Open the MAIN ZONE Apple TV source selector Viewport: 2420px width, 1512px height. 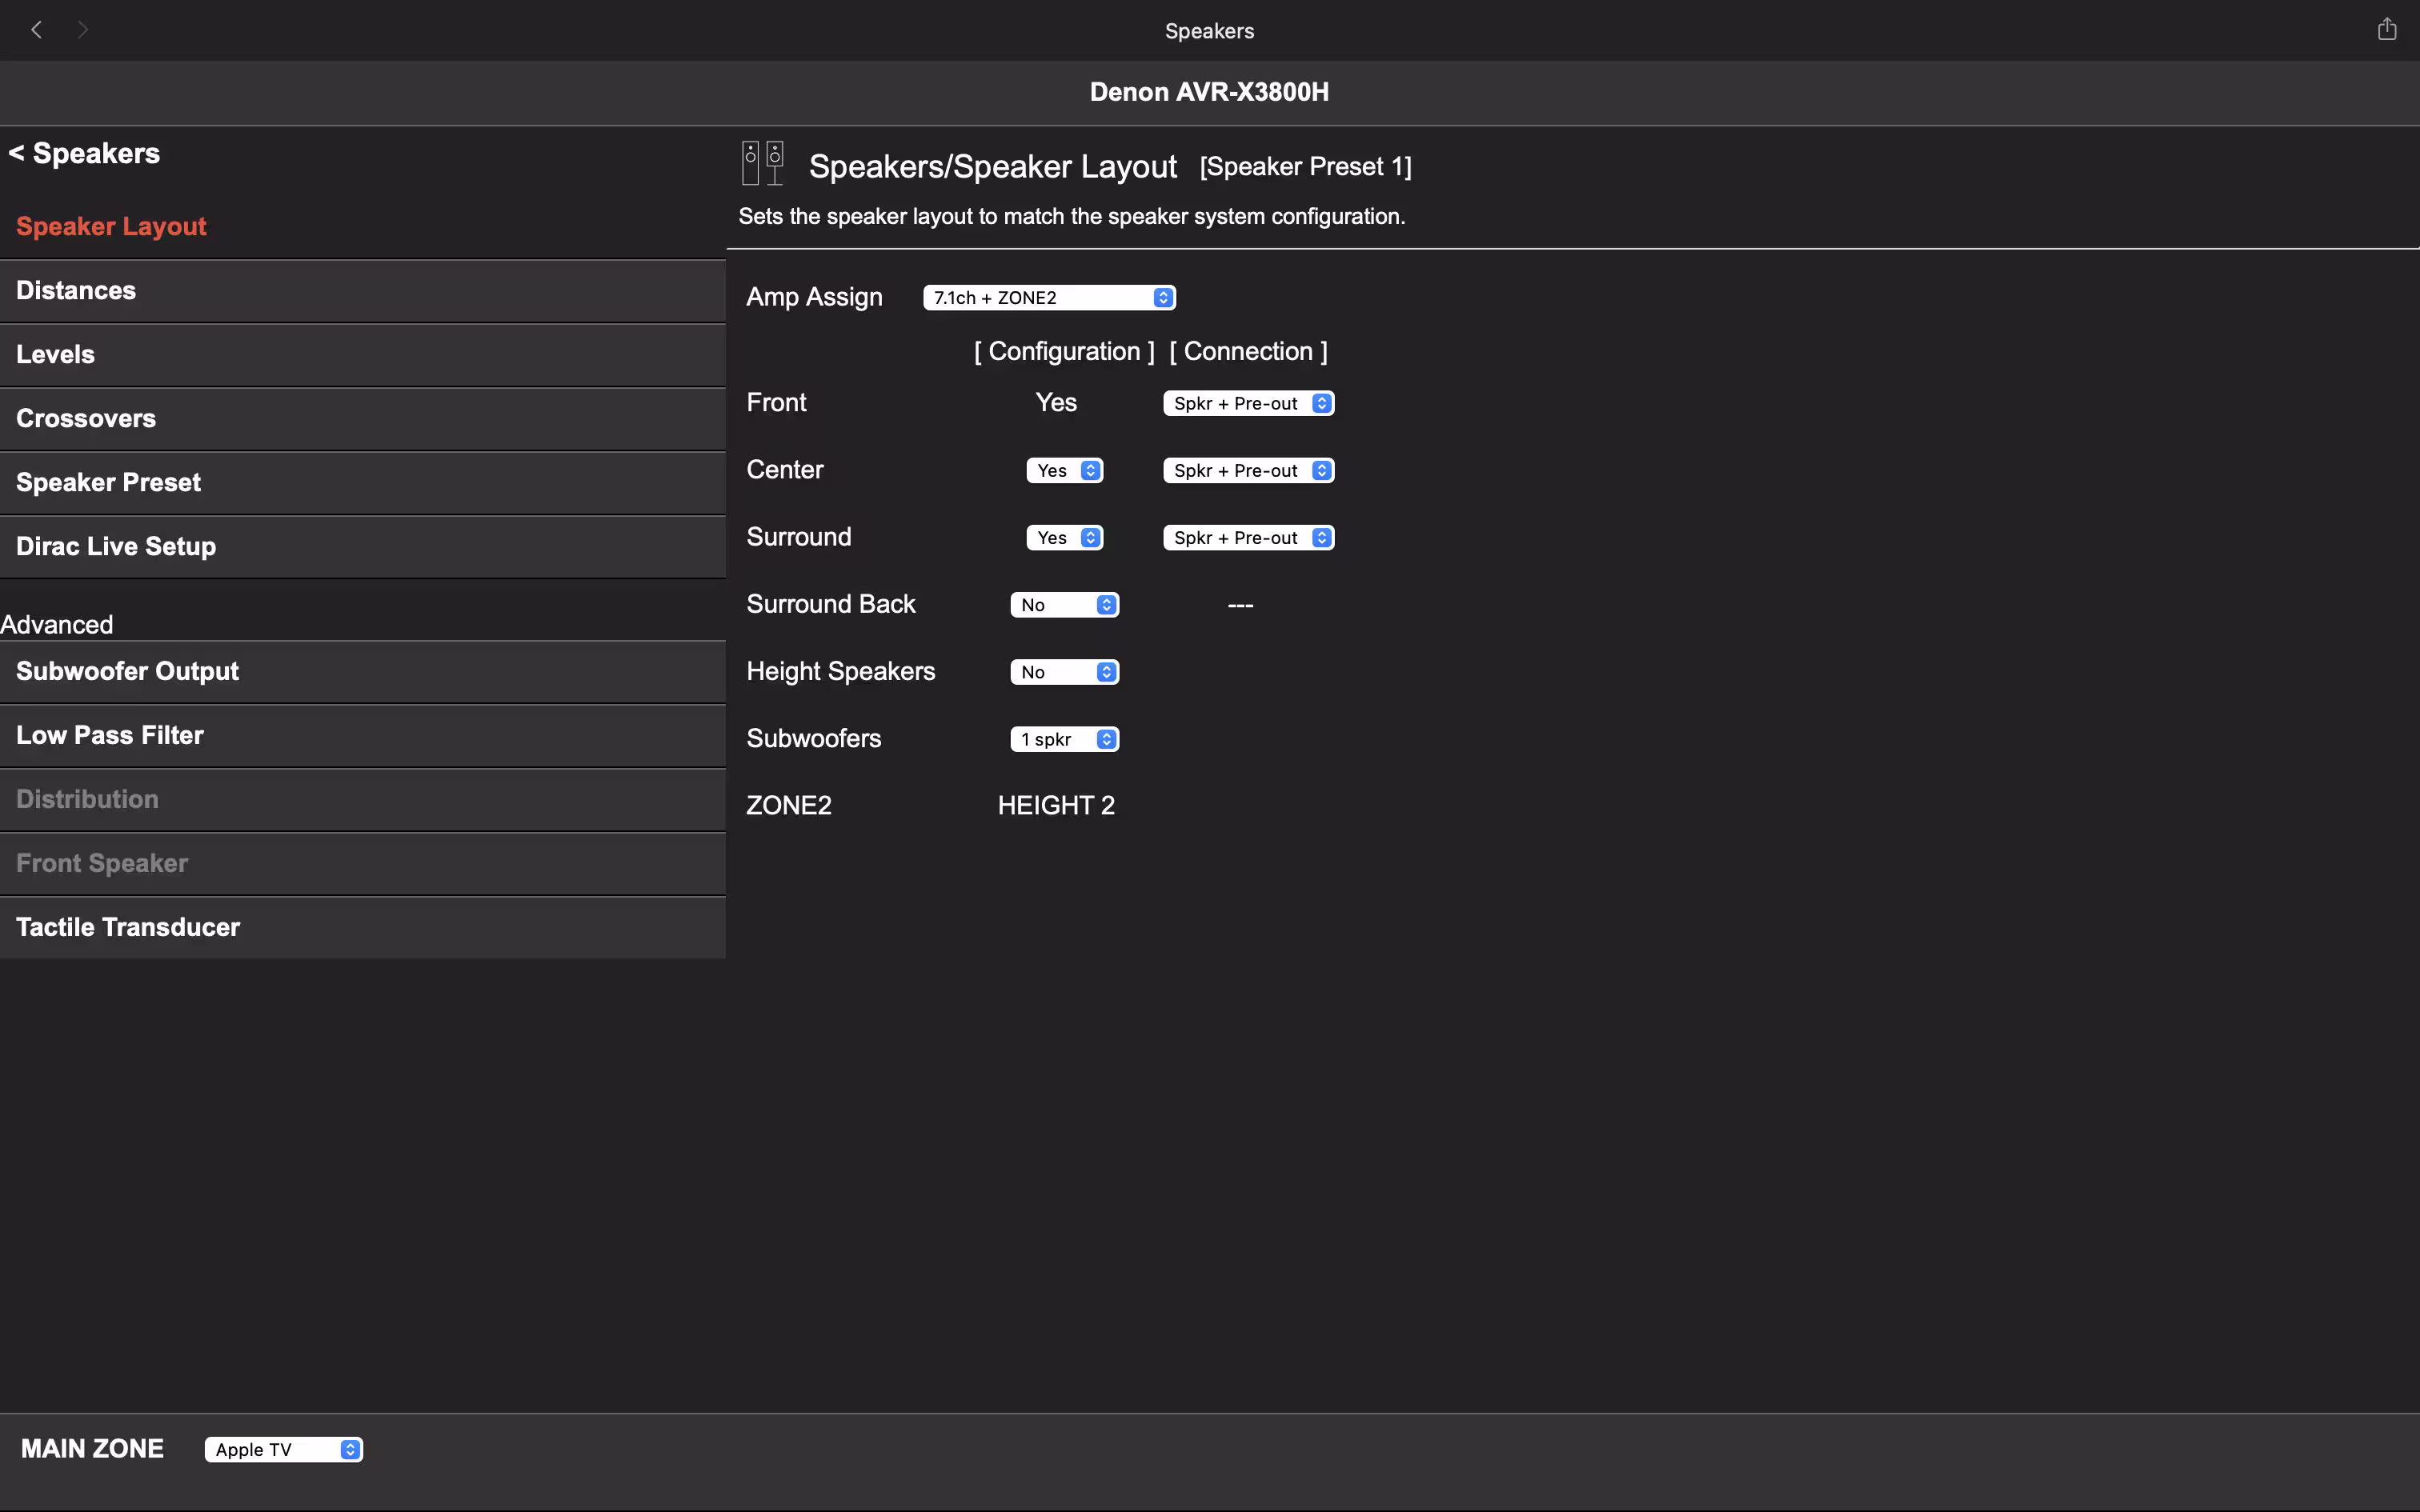(x=283, y=1449)
